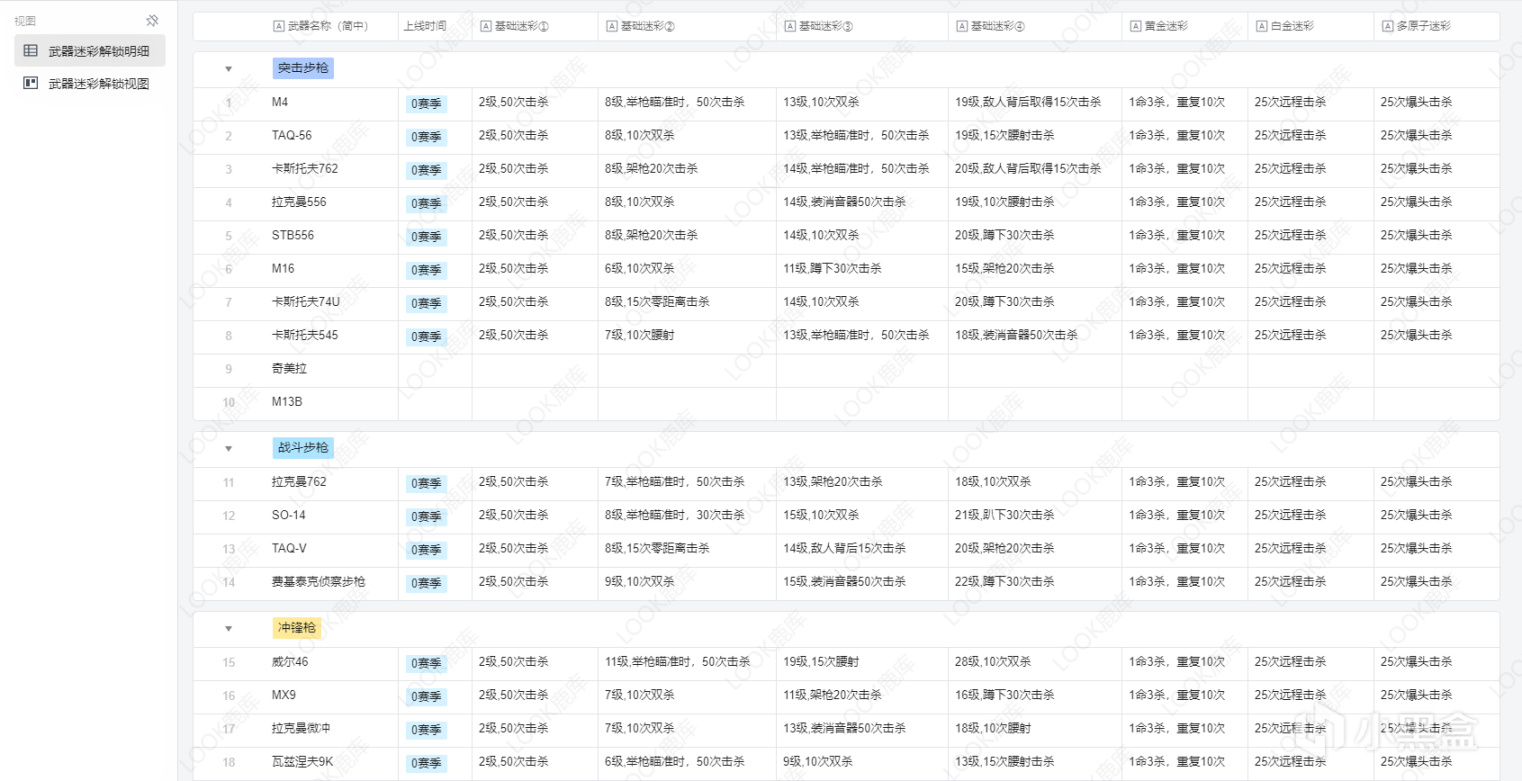Image resolution: width=1522 pixels, height=781 pixels.
Task: Click the grid icon of 武器迷彩解锁明细
Action: tap(31, 50)
